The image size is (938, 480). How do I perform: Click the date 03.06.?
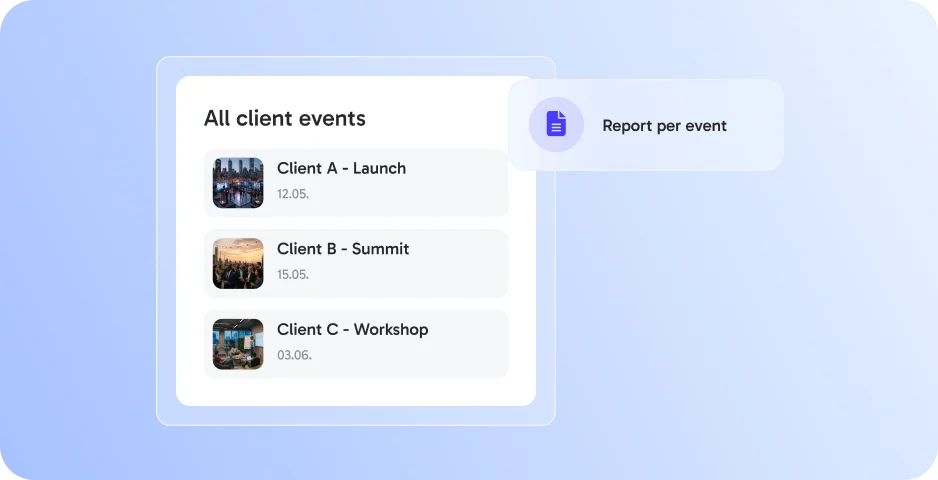(x=294, y=355)
